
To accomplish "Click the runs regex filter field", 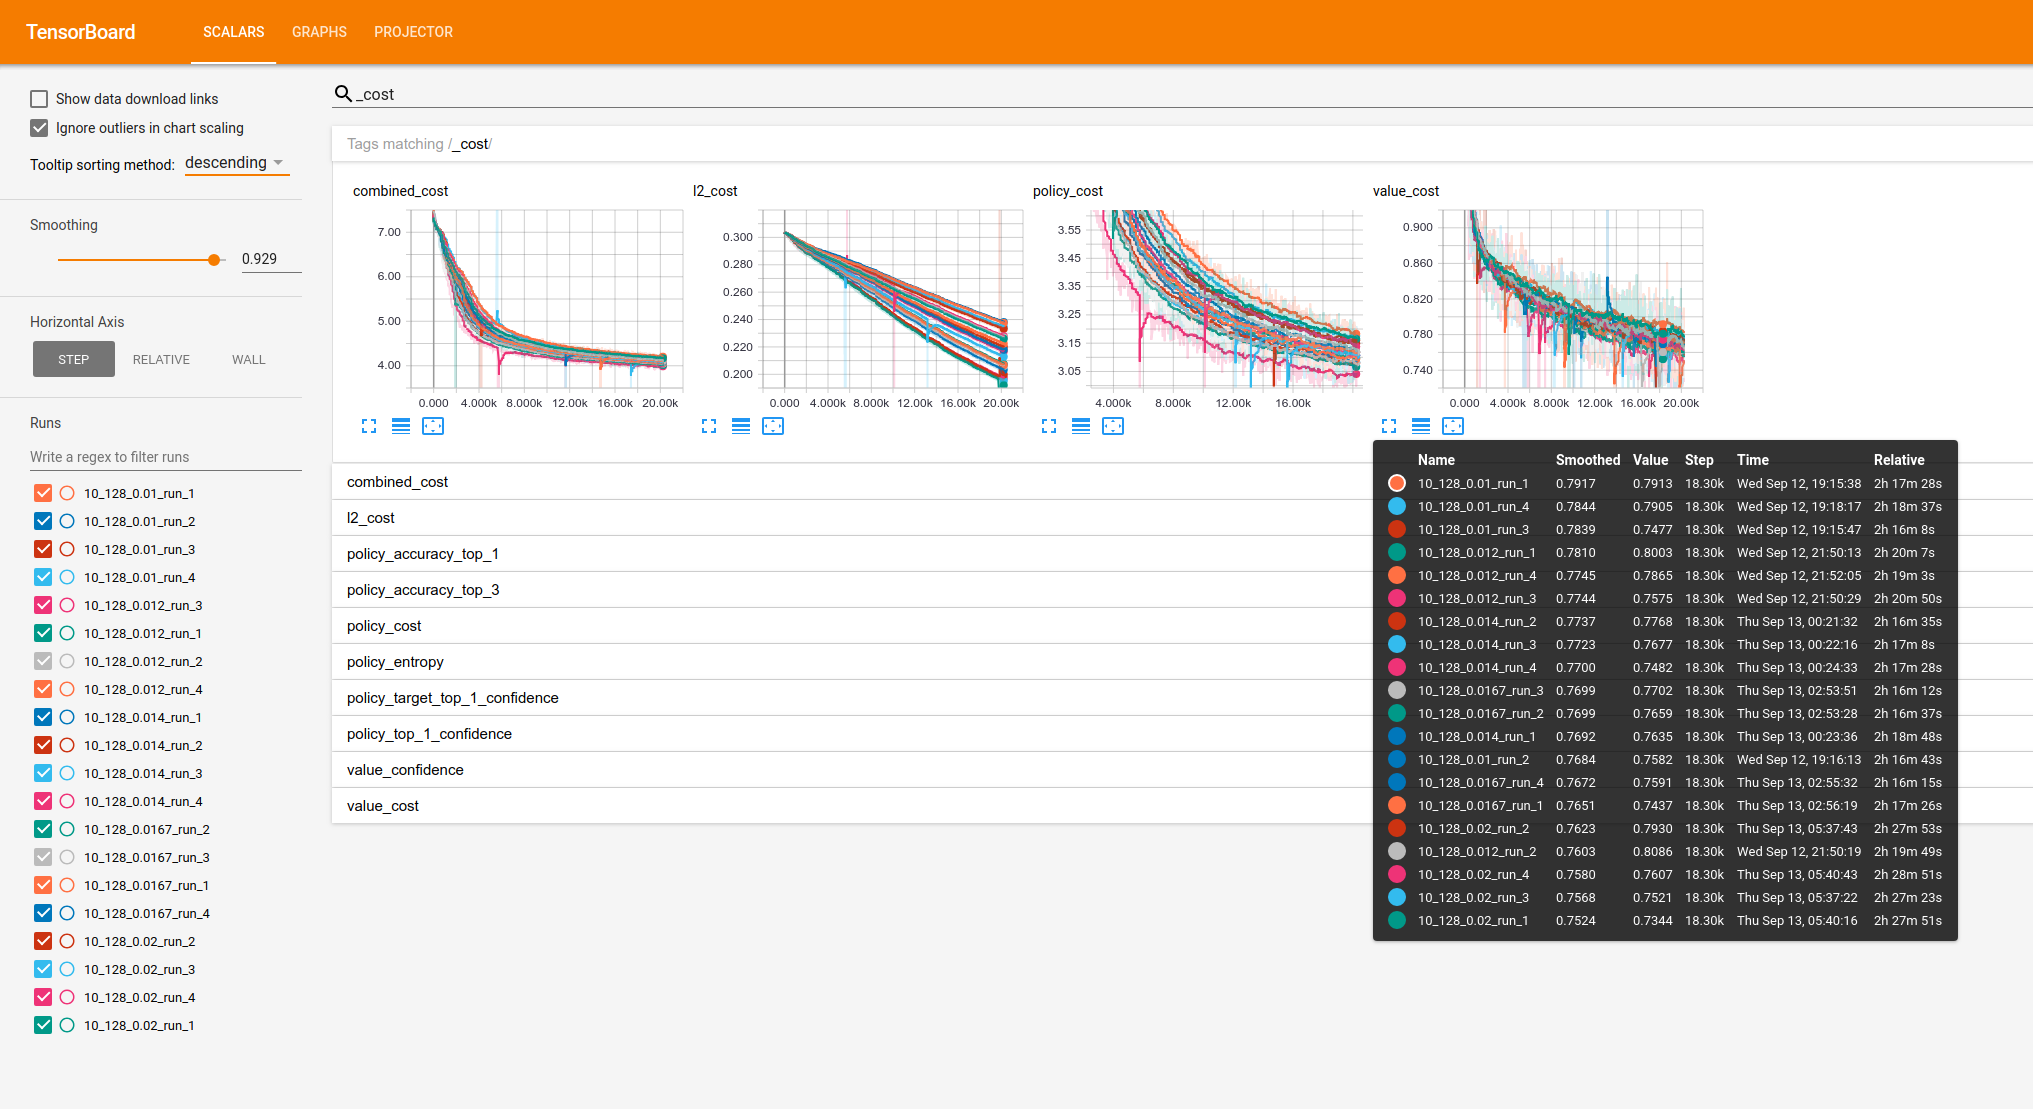I will 165,457.
